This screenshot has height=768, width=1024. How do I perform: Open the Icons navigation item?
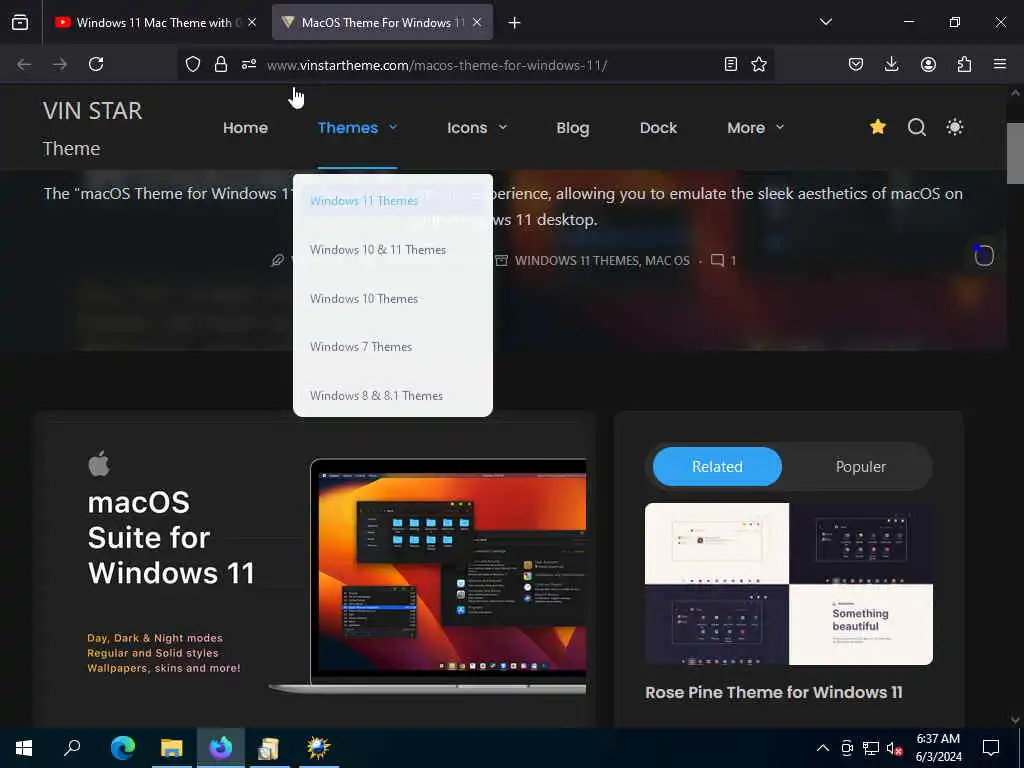click(x=467, y=127)
